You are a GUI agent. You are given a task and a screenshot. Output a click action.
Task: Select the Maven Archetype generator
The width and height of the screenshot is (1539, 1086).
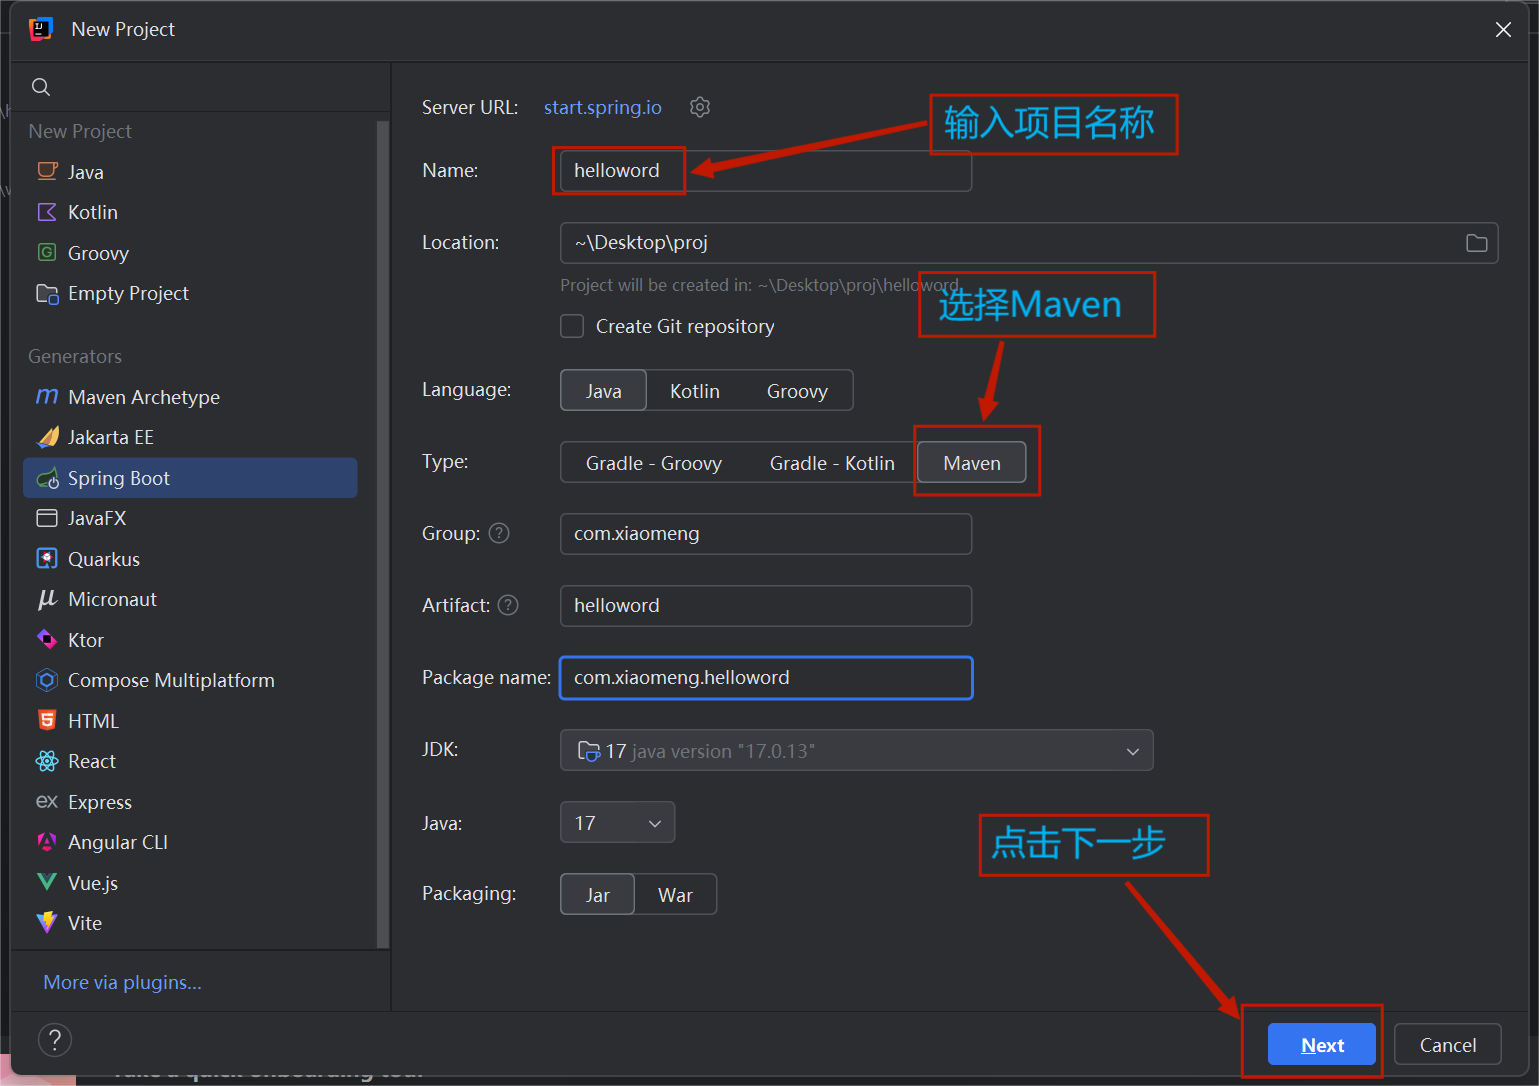click(x=143, y=397)
